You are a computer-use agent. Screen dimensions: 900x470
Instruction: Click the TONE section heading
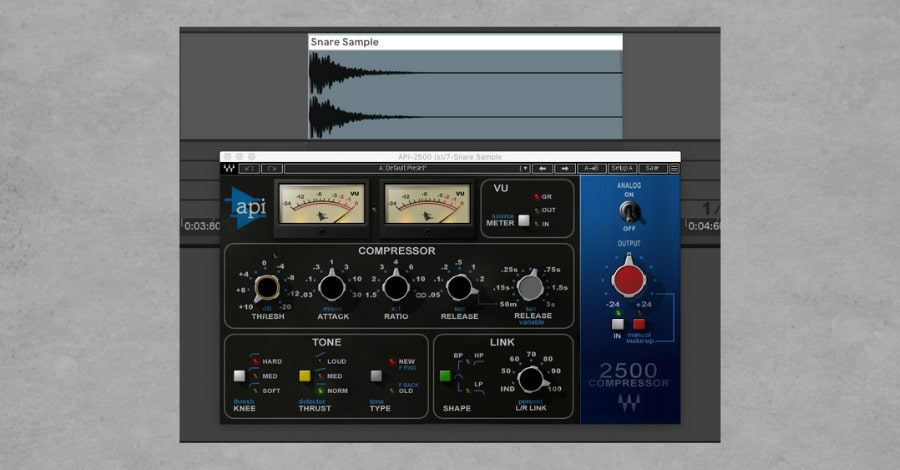click(327, 342)
